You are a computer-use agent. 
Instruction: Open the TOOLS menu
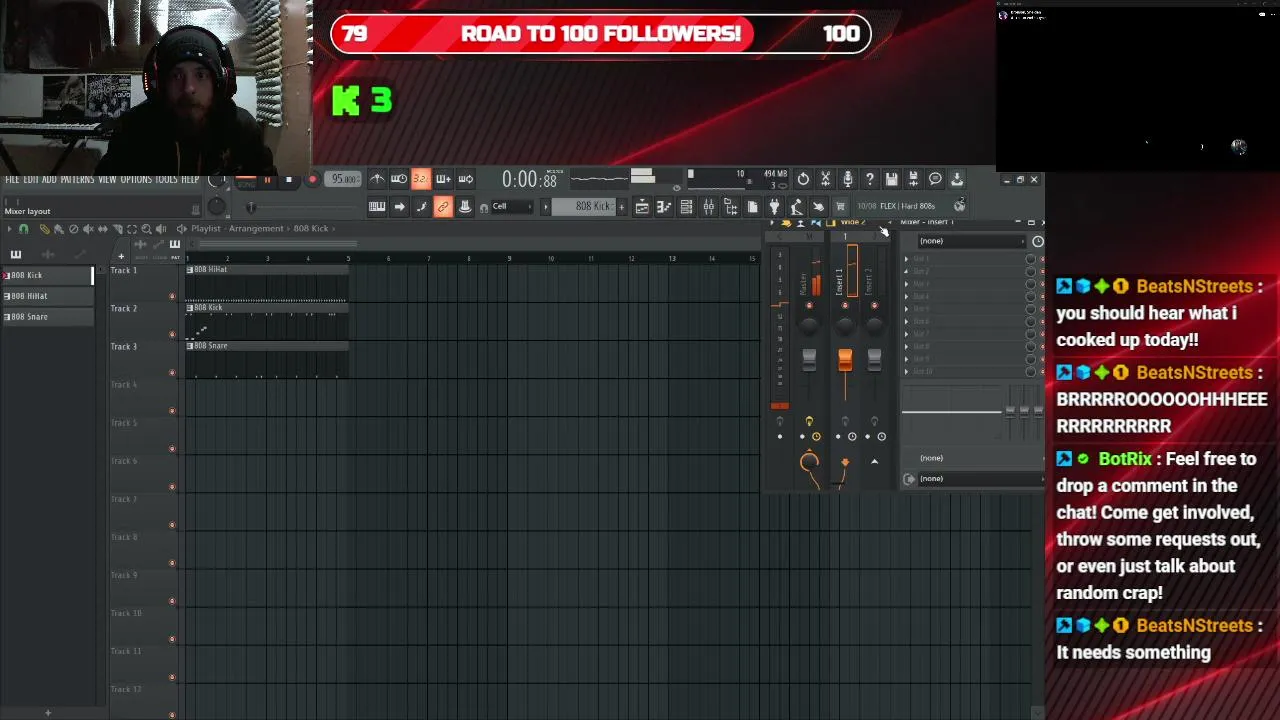(166, 179)
